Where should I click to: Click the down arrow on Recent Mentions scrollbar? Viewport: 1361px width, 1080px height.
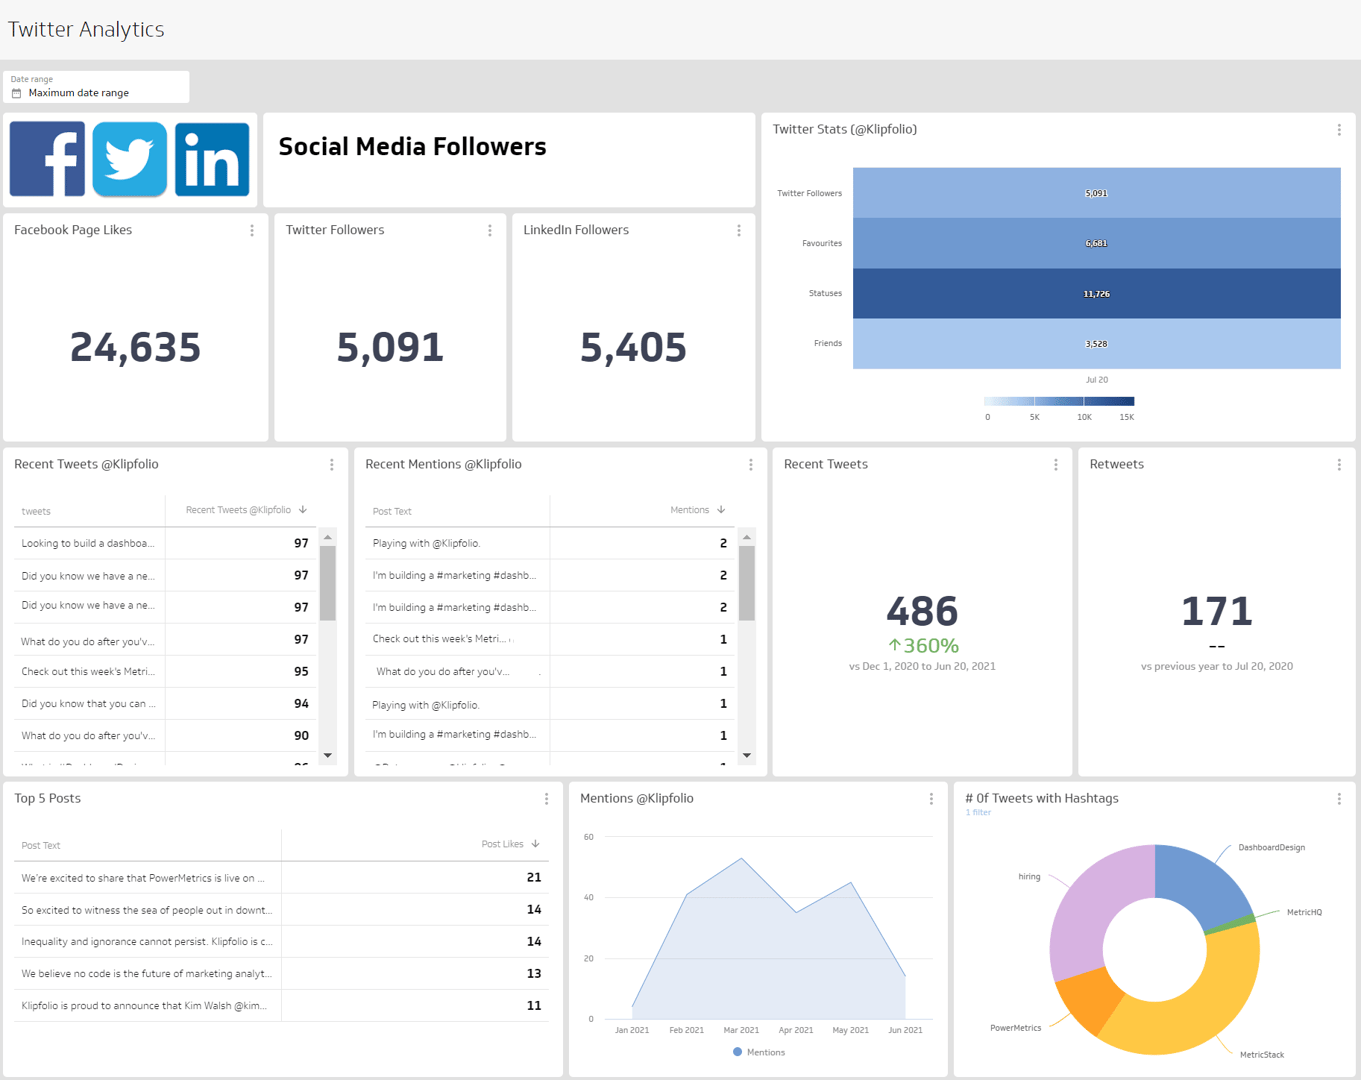coord(746,756)
